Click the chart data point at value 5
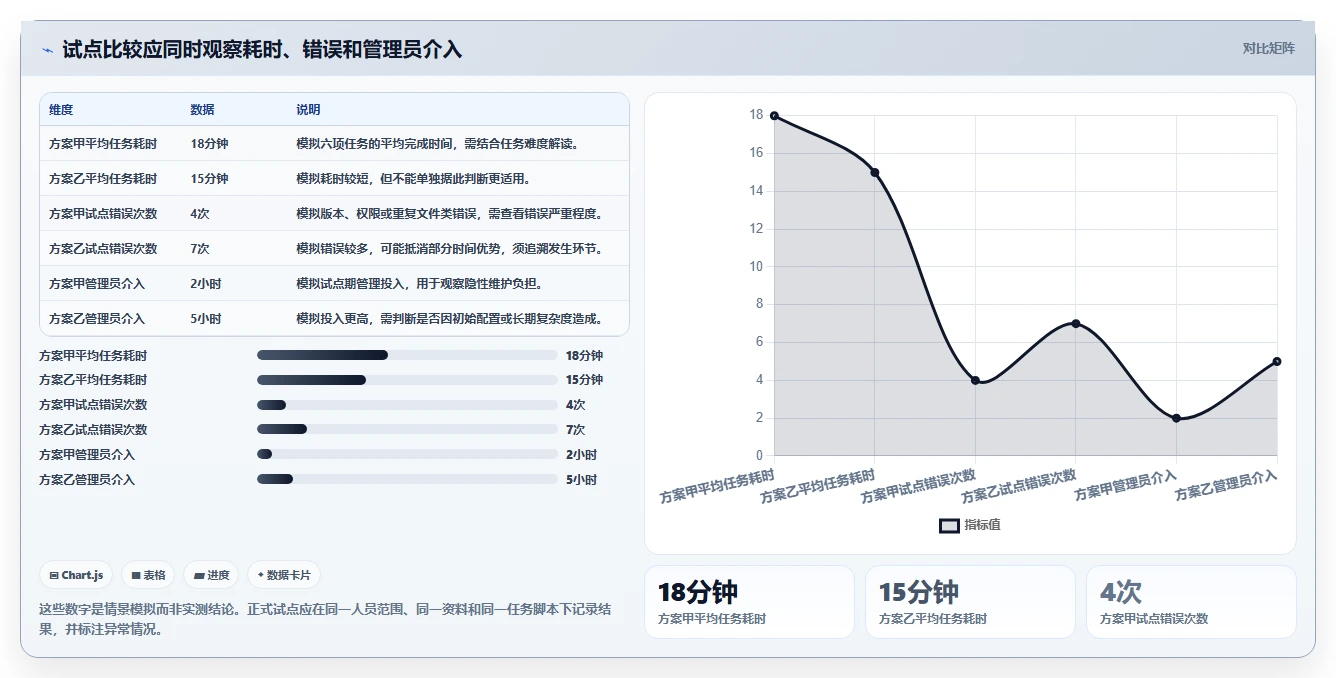Image resolution: width=1336 pixels, height=678 pixels. 1277,361
